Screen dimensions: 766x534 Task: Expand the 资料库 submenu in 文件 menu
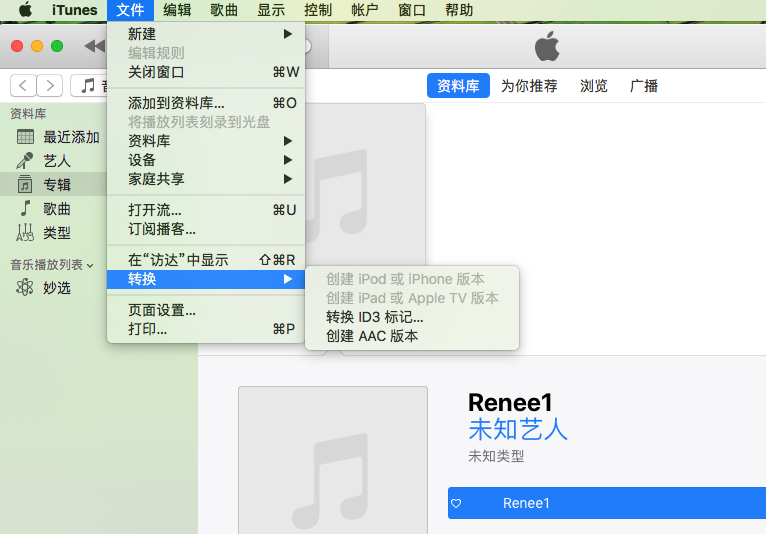(206, 141)
